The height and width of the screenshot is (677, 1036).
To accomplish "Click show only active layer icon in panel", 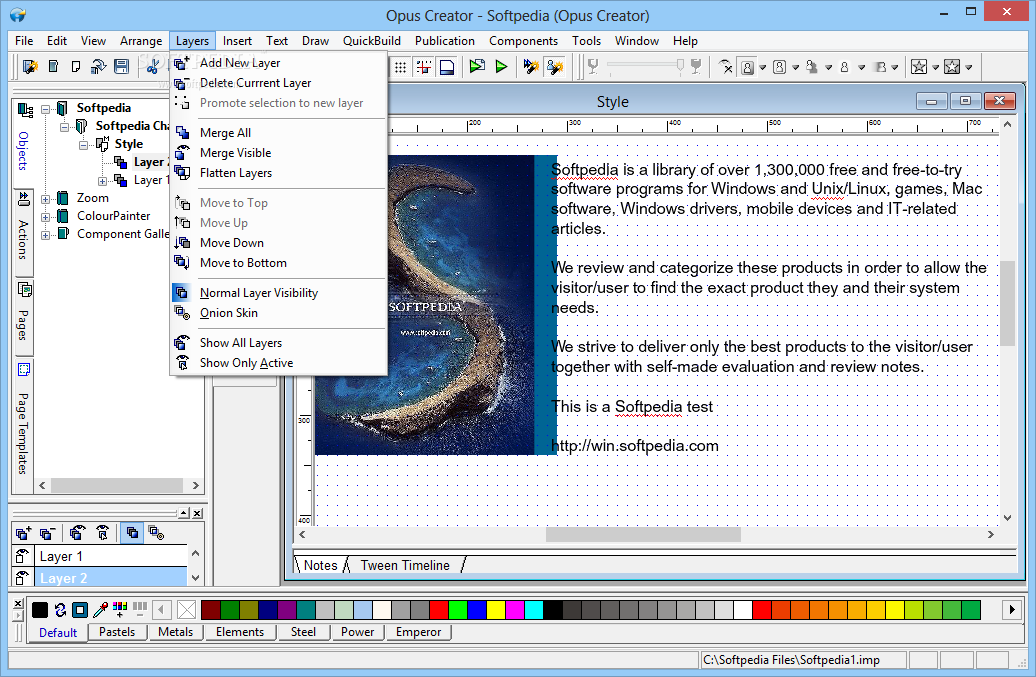I will (102, 533).
